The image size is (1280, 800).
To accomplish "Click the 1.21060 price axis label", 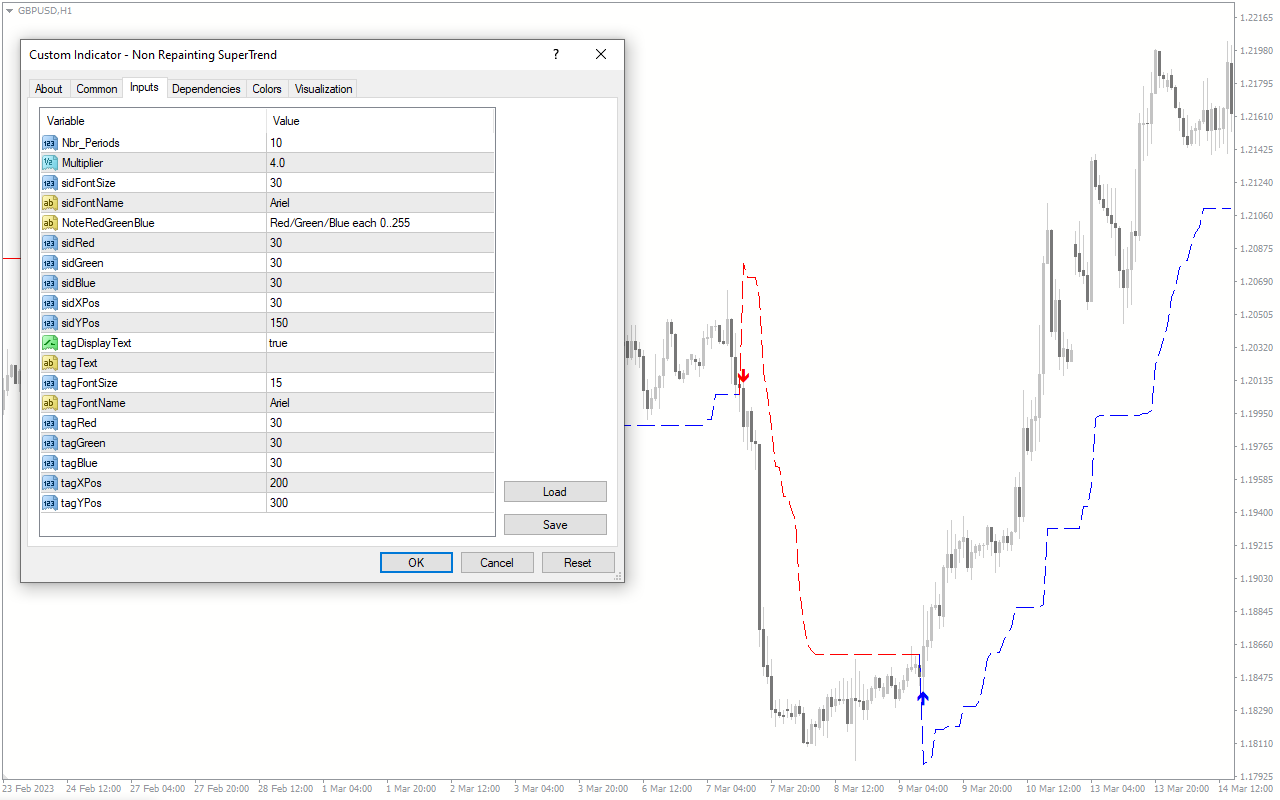I will [1255, 215].
